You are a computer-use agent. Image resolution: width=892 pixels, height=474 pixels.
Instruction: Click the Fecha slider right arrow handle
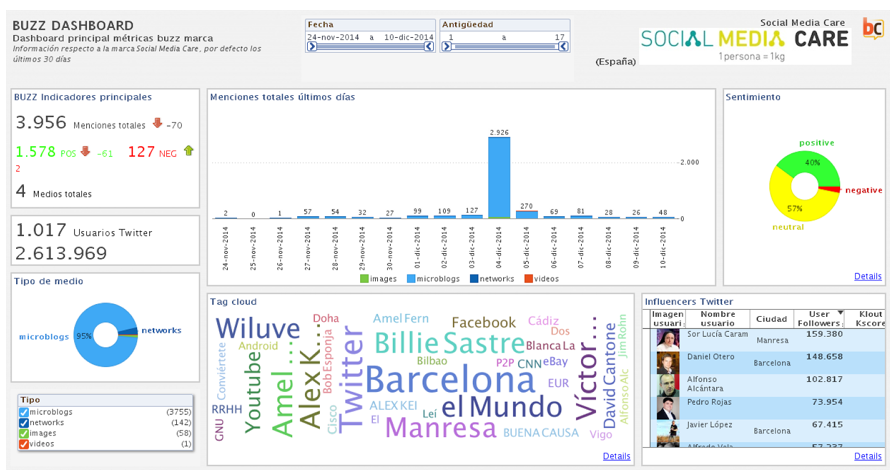tap(429, 47)
